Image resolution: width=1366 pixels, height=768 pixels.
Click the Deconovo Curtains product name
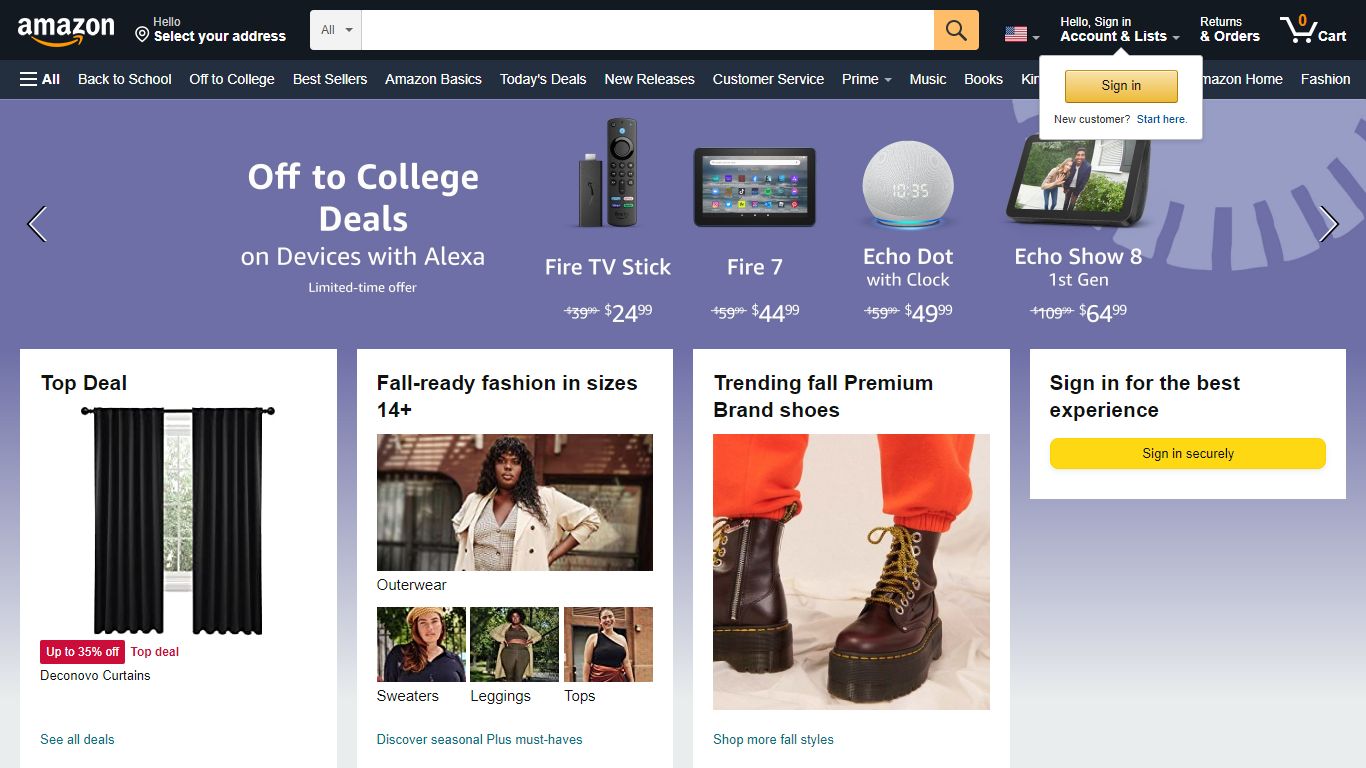tap(95, 676)
